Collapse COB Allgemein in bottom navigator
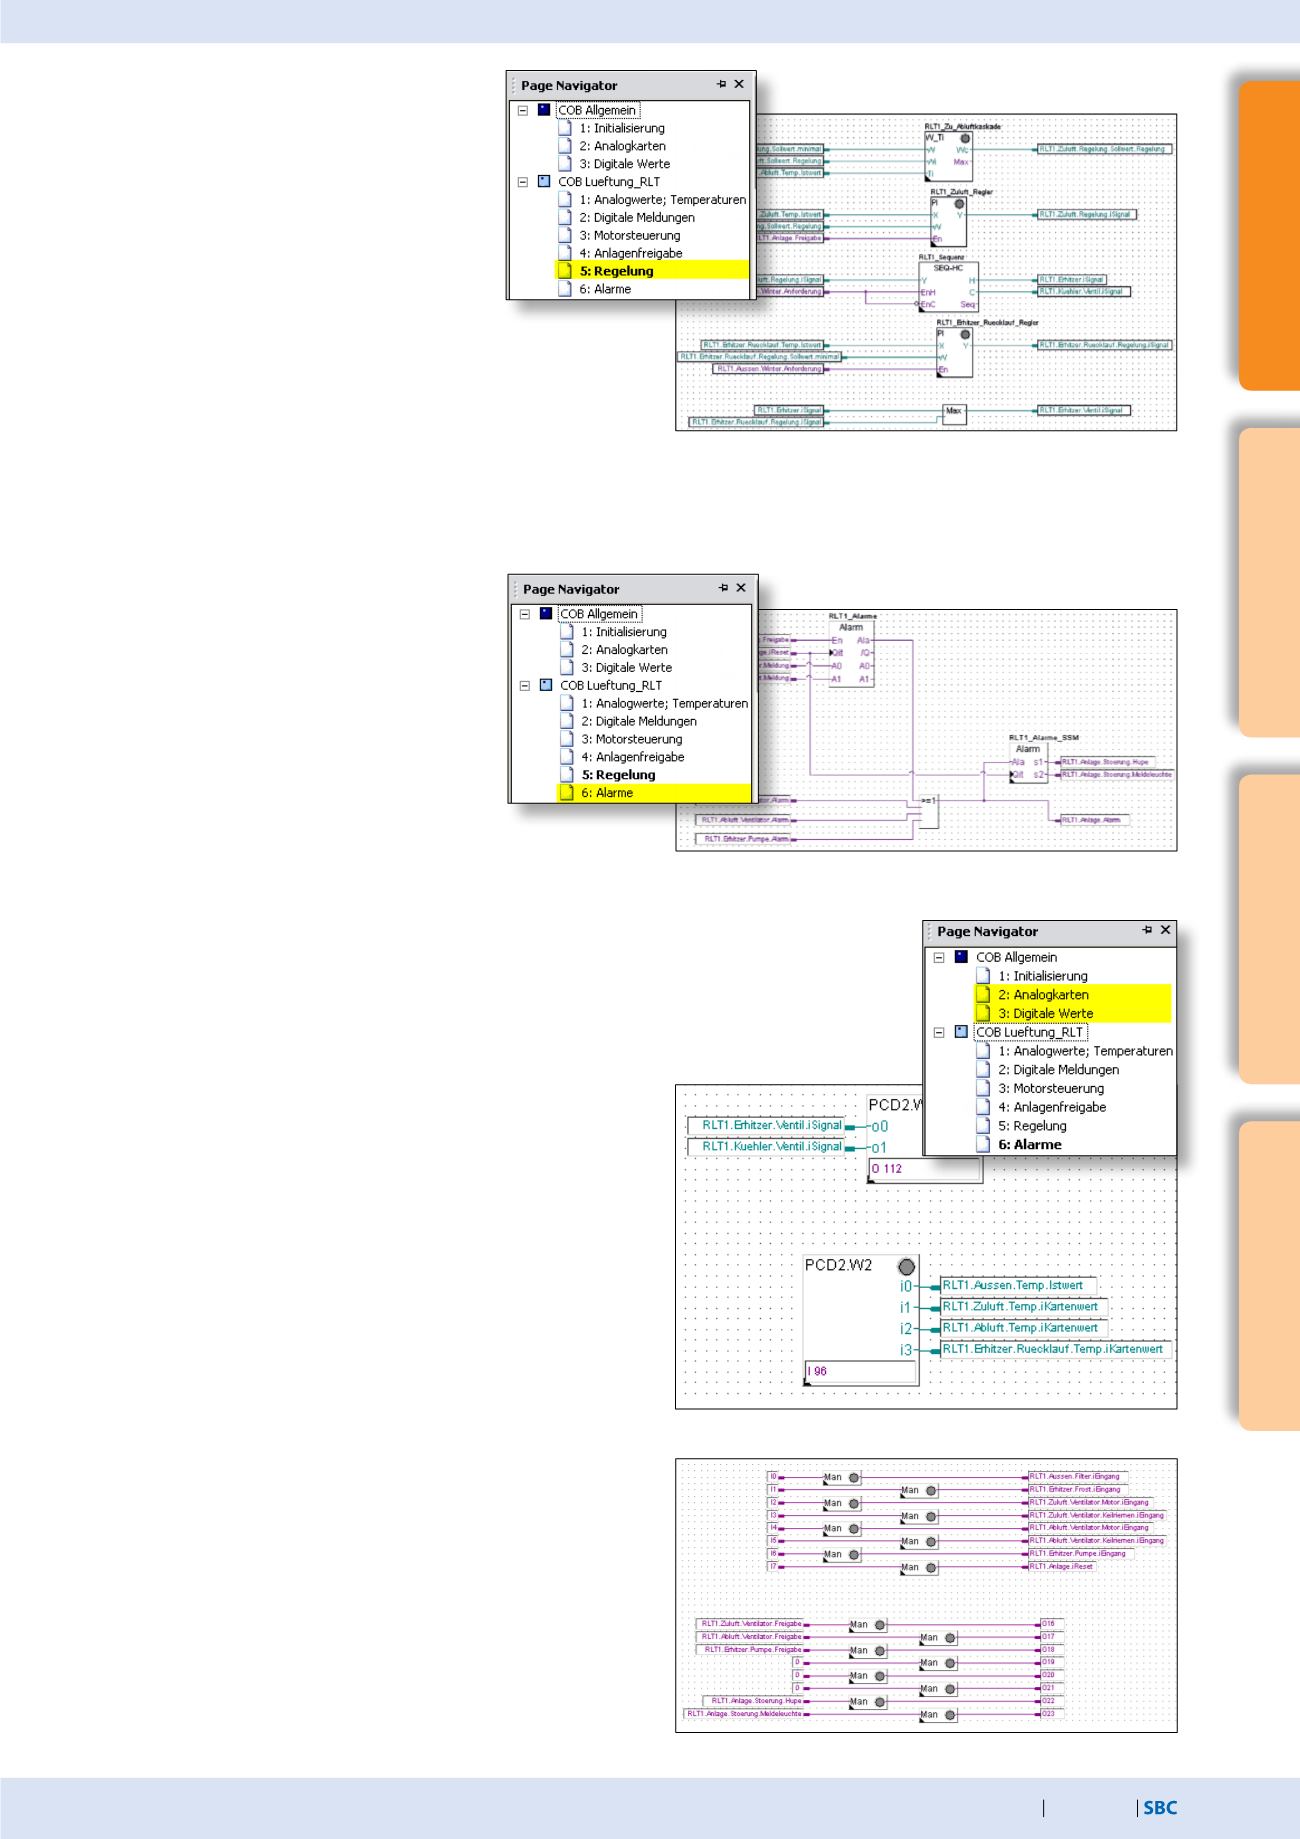The width and height of the screenshot is (1300, 1839). click(939, 957)
